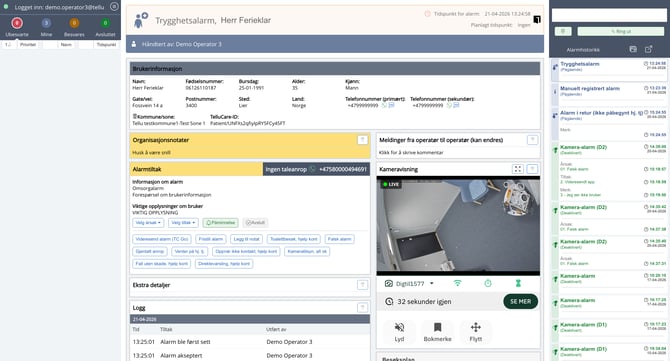
Task: Sort alarm list by Tidspunkt column
Action: 106,44
